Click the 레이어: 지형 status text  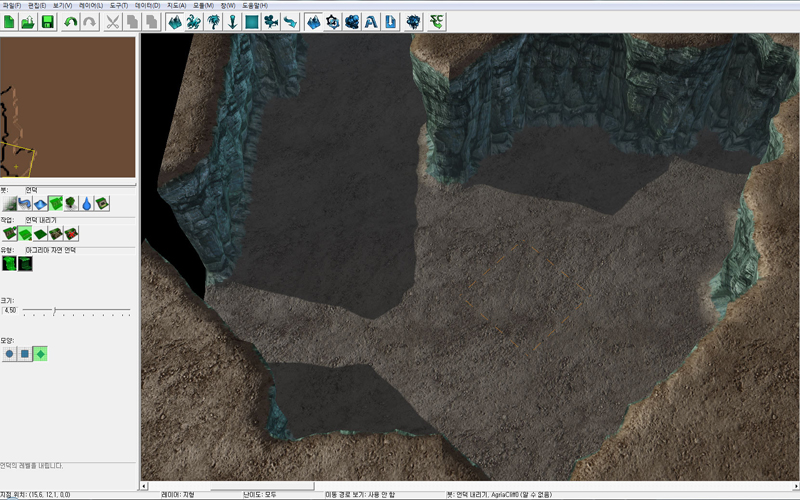point(178,495)
